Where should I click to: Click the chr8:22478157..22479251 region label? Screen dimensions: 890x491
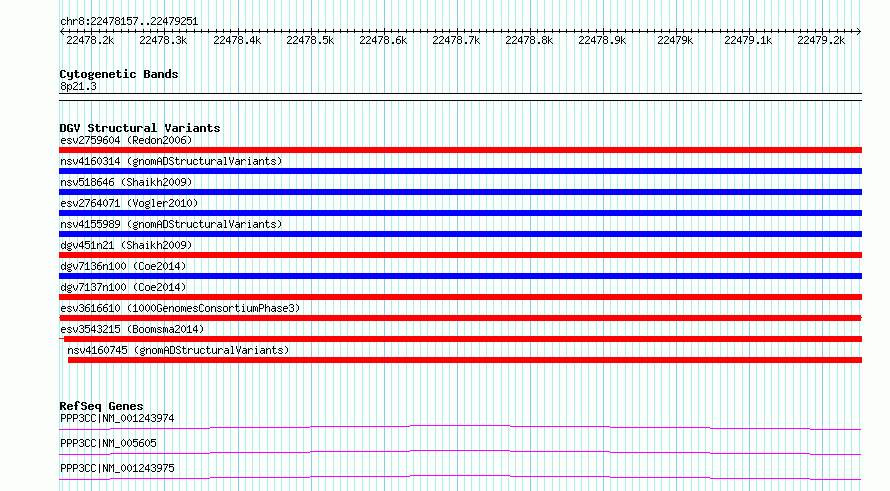coord(129,22)
